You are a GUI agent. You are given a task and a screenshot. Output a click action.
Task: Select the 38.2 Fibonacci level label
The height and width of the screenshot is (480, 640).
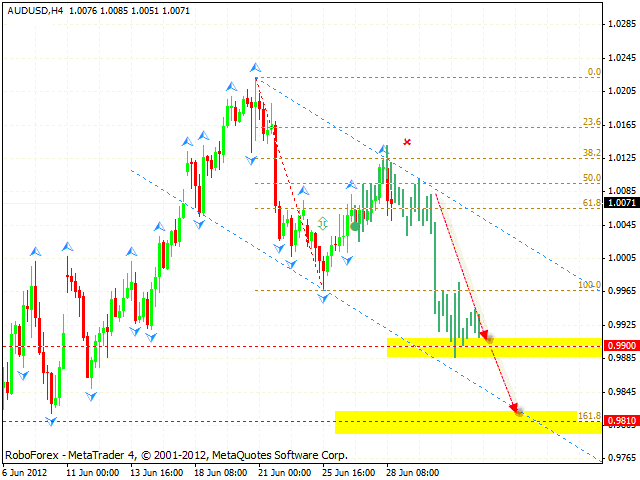(591, 153)
